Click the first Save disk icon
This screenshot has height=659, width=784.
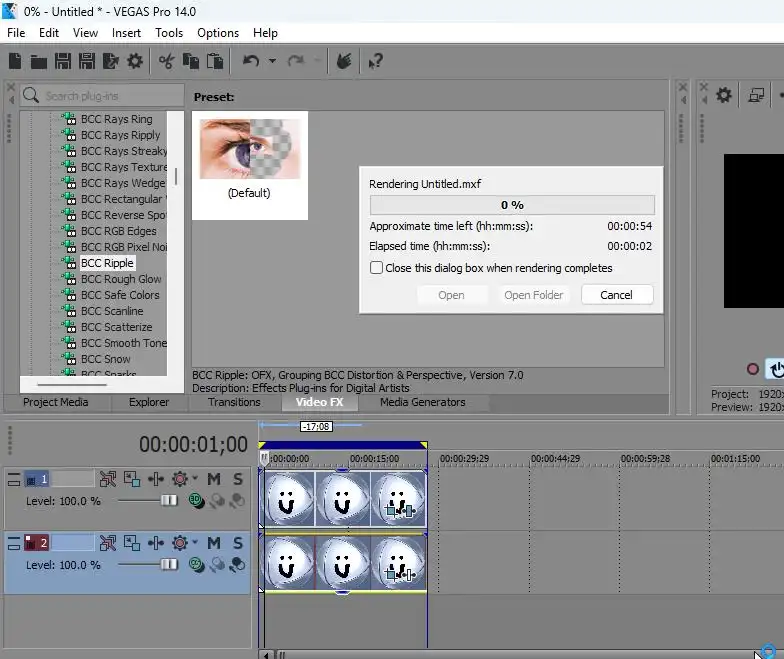[x=62, y=62]
